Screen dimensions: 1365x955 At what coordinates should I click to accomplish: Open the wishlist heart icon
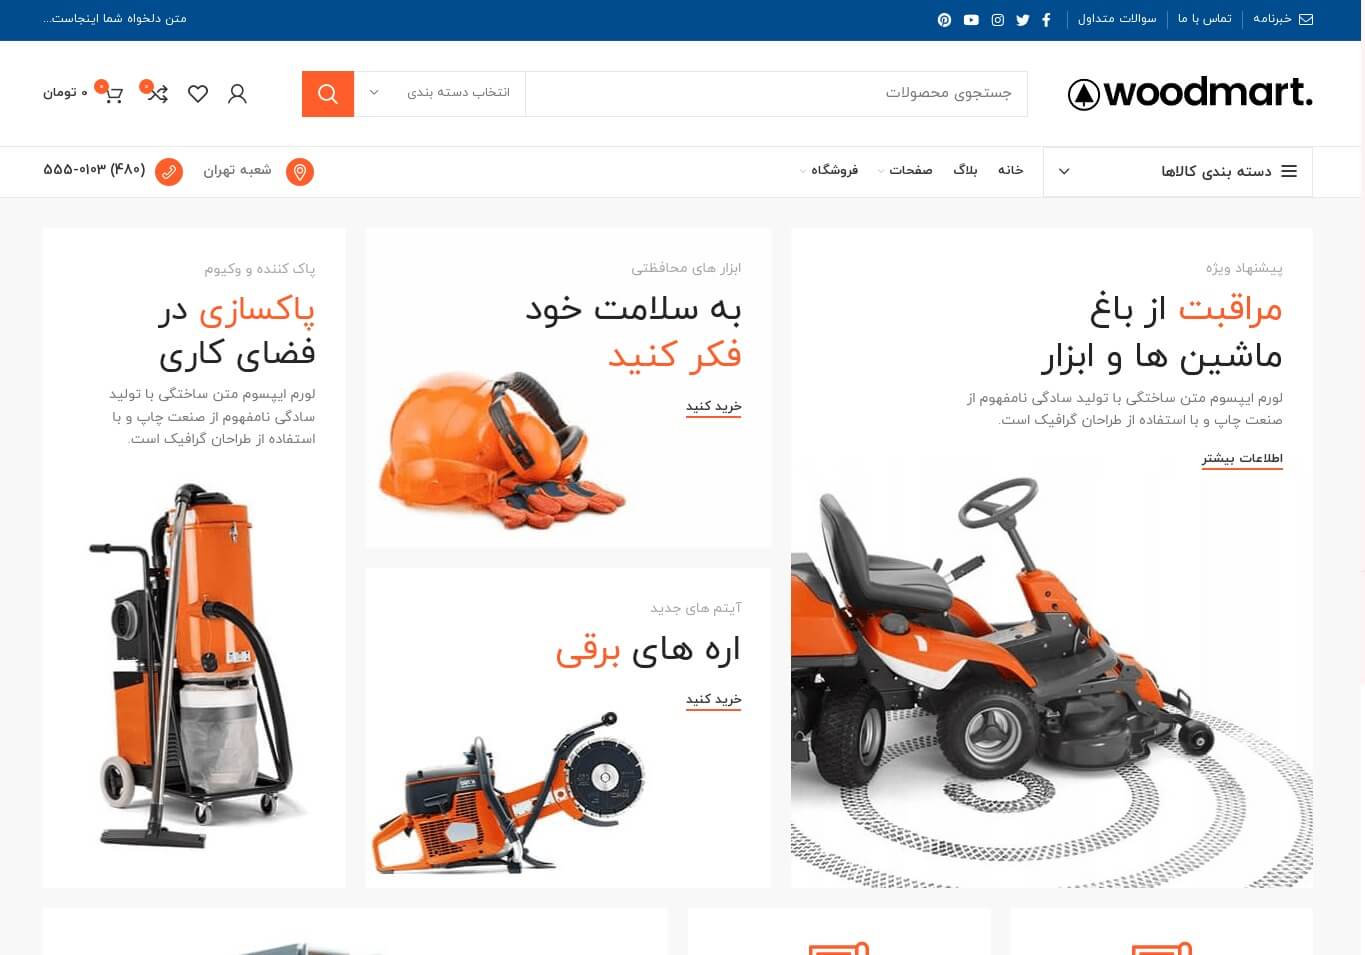click(x=198, y=94)
